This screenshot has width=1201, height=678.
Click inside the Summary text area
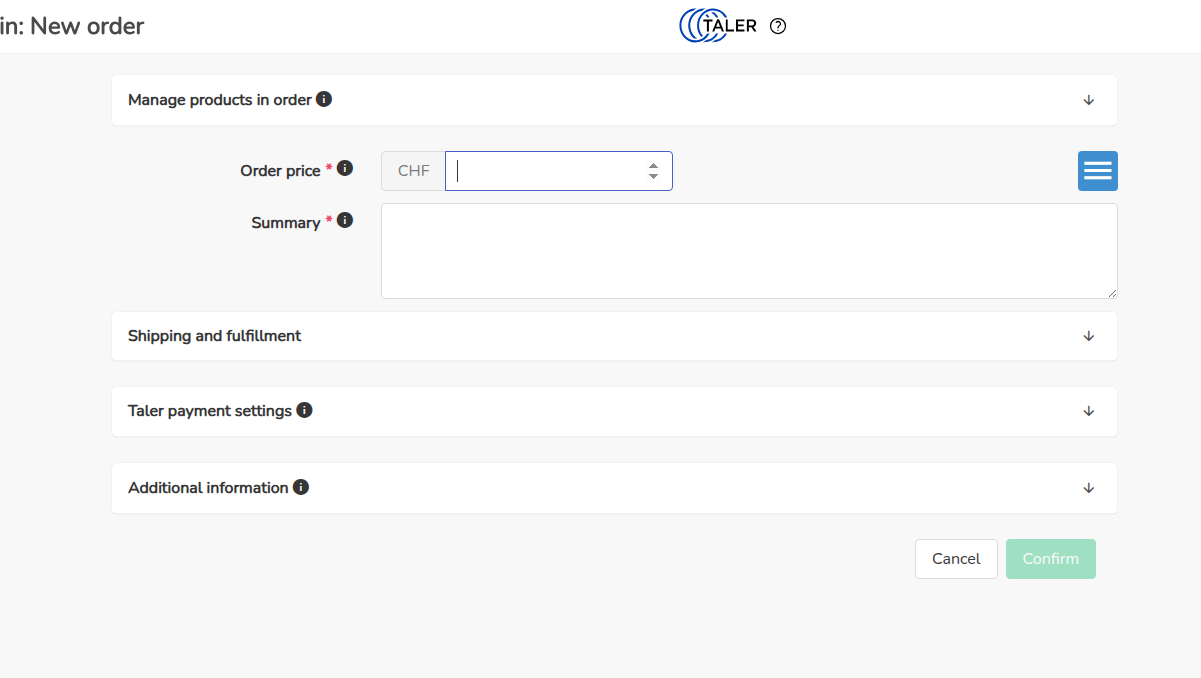point(749,251)
